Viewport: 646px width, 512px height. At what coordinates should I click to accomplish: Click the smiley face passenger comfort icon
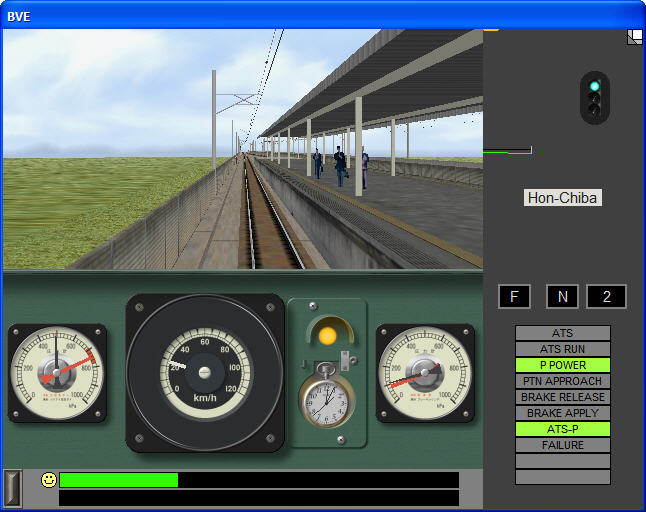[x=49, y=480]
